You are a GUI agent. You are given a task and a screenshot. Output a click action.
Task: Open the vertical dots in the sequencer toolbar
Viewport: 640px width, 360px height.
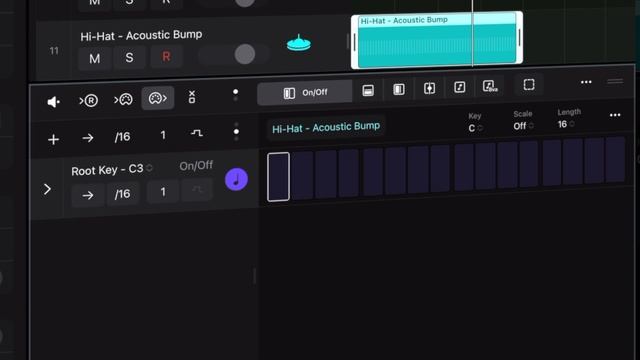tap(236, 95)
